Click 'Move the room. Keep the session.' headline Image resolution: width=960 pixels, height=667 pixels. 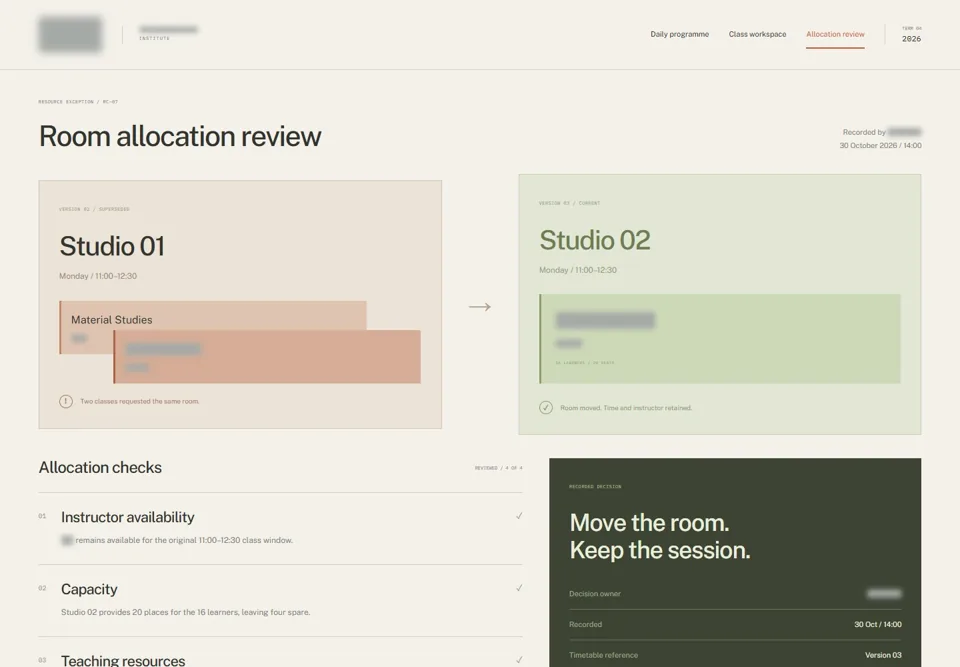pos(659,537)
